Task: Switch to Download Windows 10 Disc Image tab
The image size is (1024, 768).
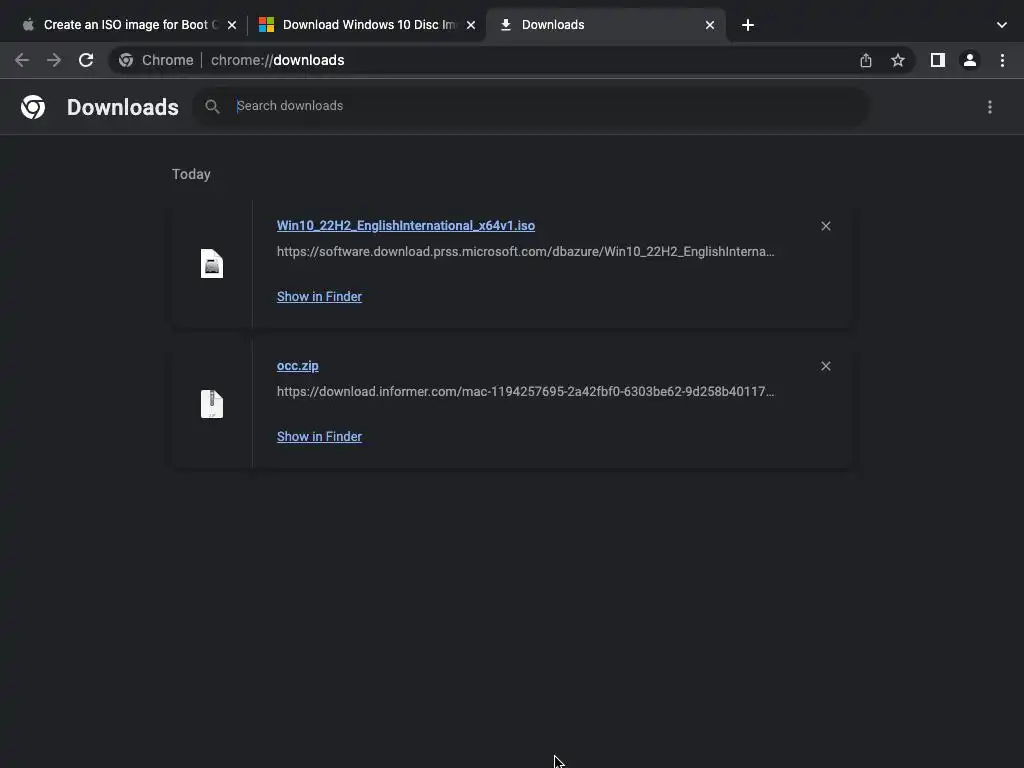Action: 365,25
